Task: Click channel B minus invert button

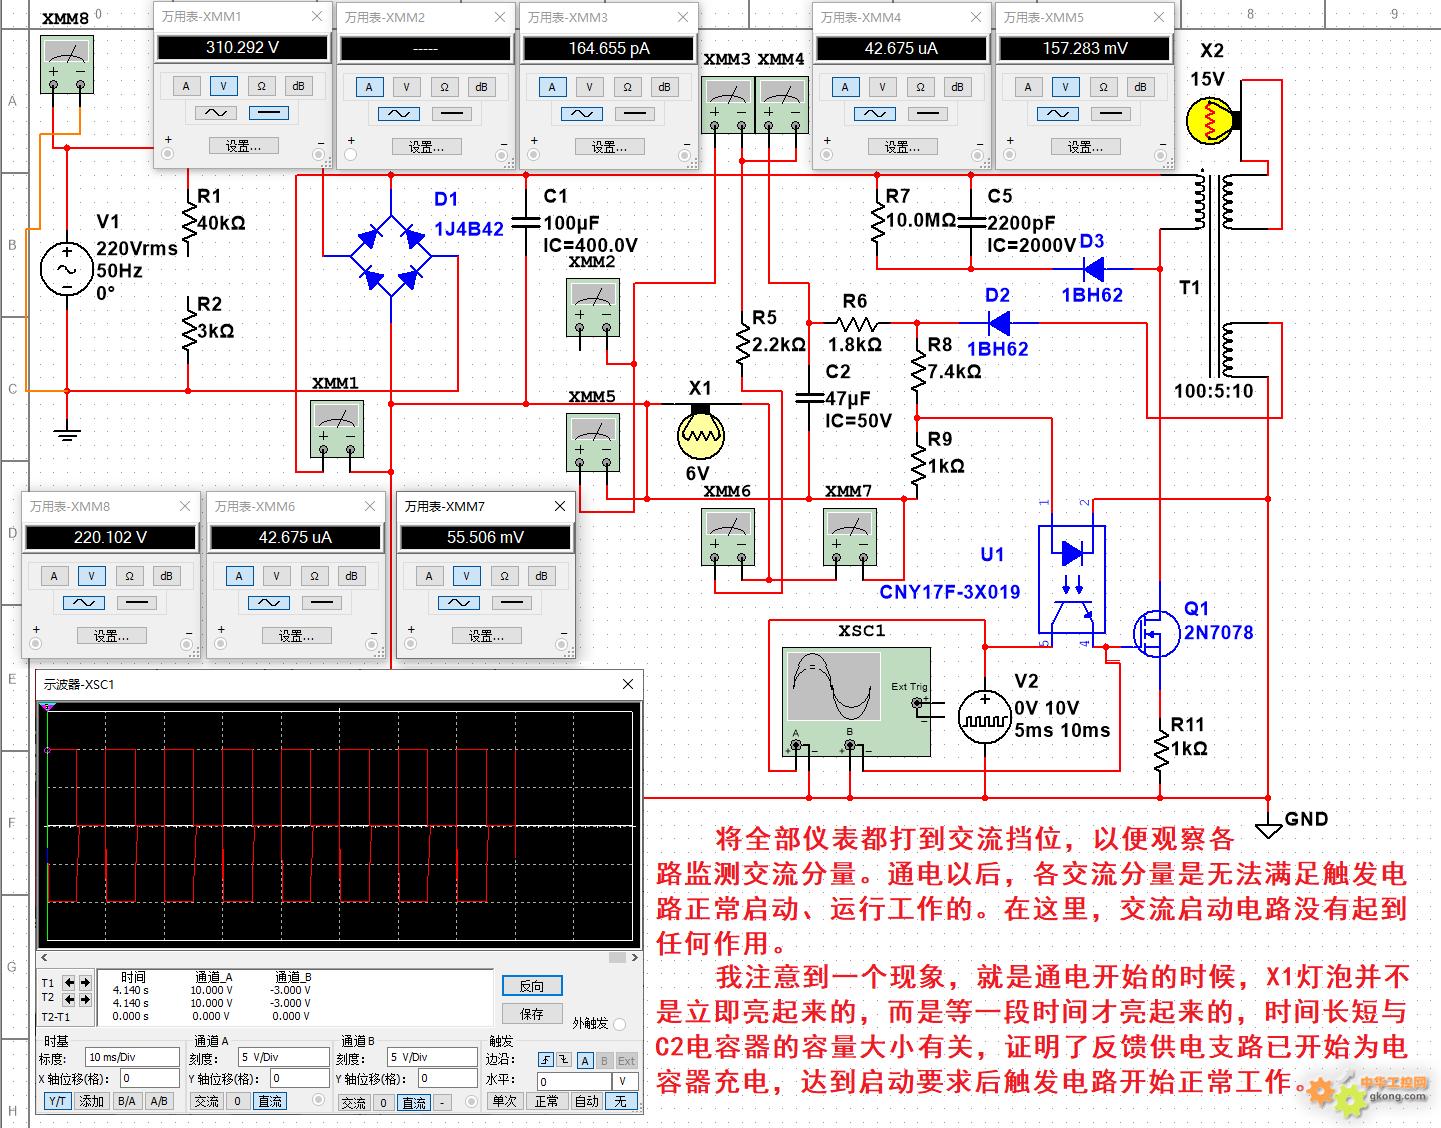Action: click(x=442, y=1102)
